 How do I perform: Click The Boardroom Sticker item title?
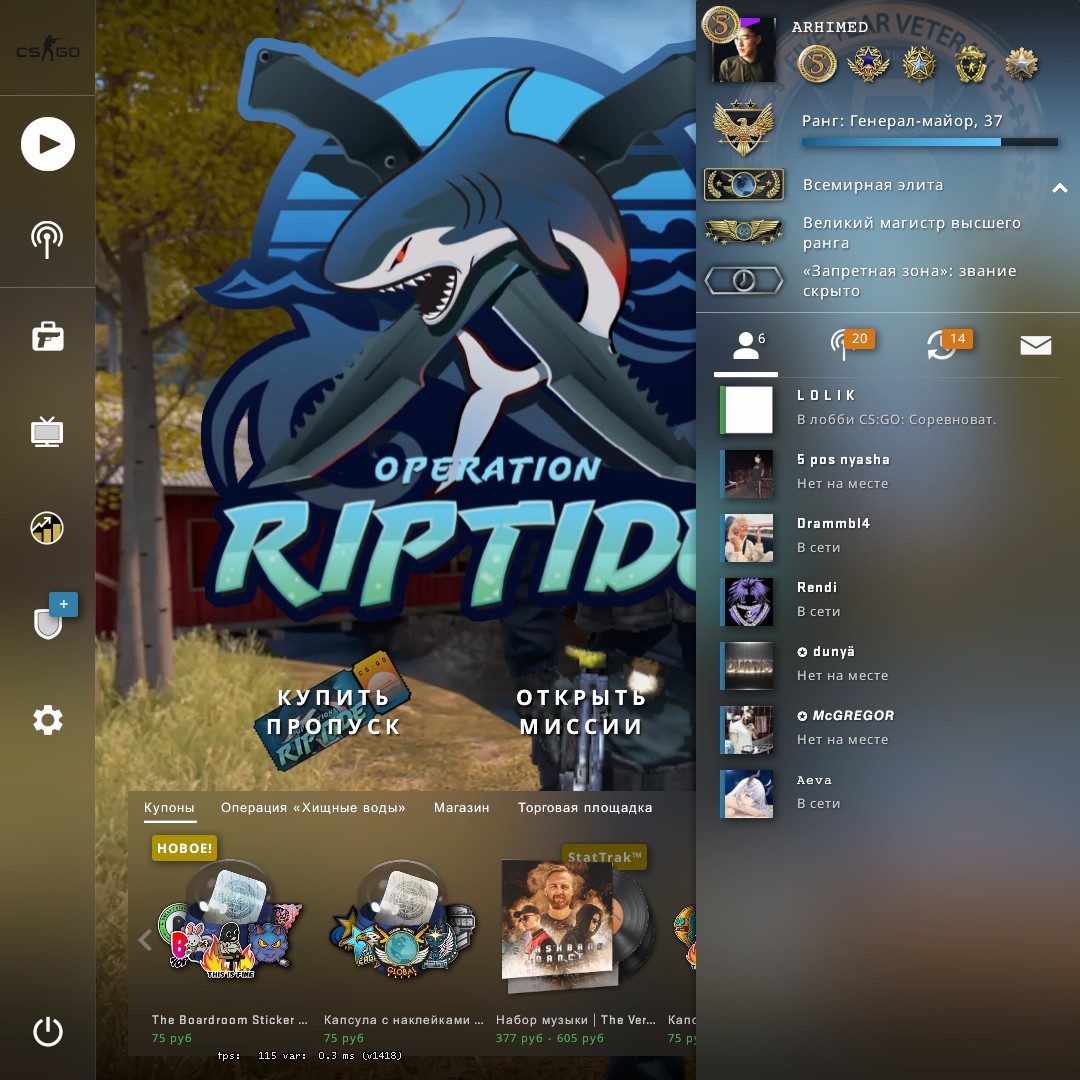(229, 1019)
